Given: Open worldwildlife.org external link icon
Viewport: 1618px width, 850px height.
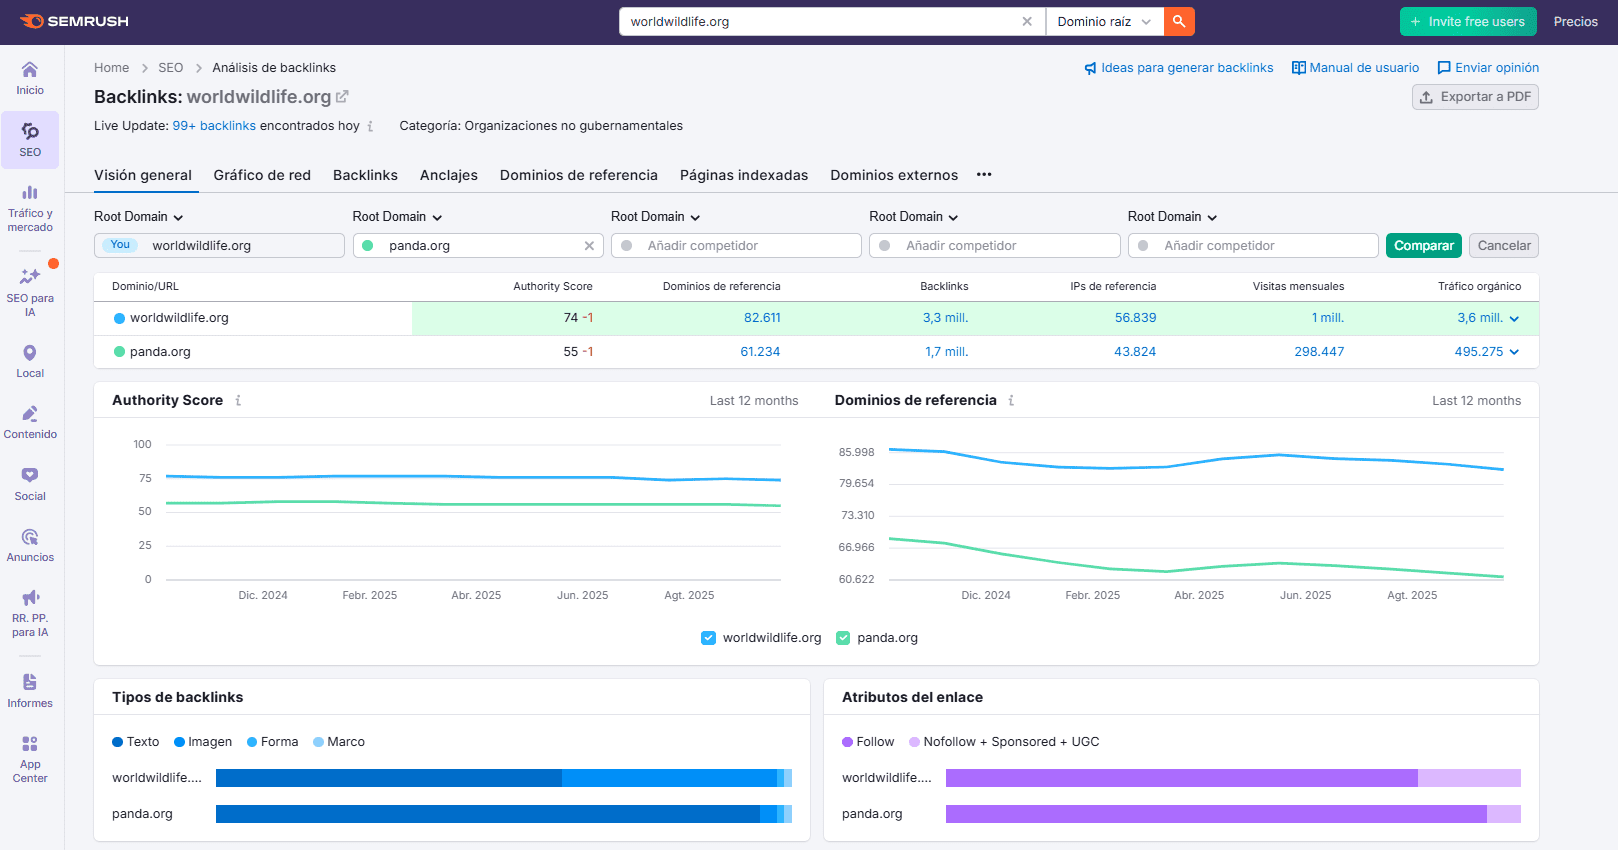Looking at the screenshot, I should click(x=342, y=97).
